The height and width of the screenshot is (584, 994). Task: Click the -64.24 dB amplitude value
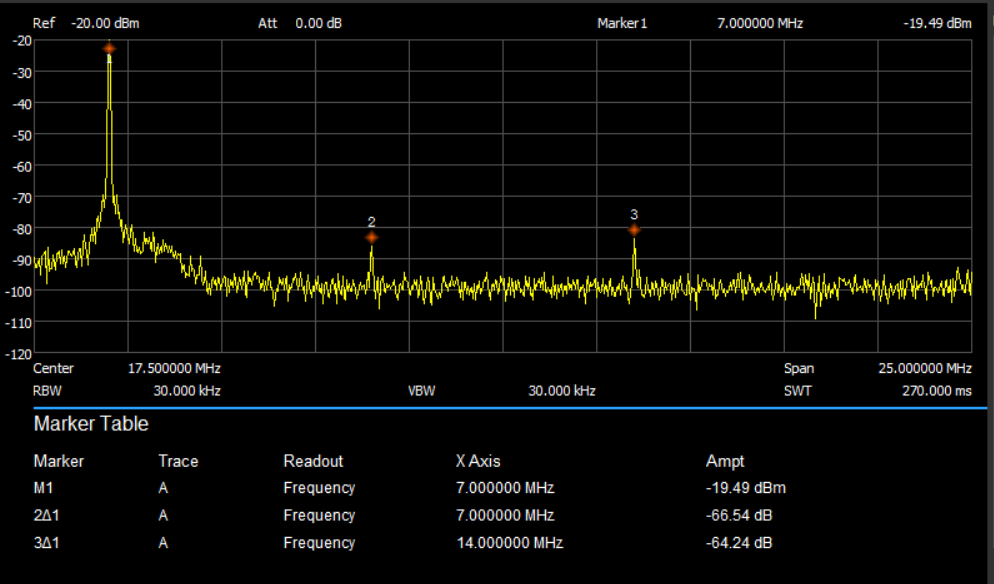[738, 543]
